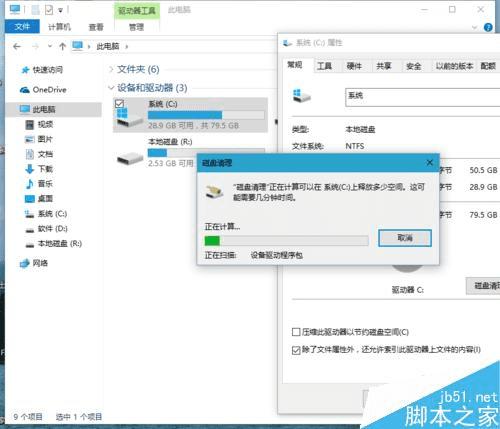Open the 工具 tab in properties window
The width and height of the screenshot is (500, 429).
coord(324,66)
